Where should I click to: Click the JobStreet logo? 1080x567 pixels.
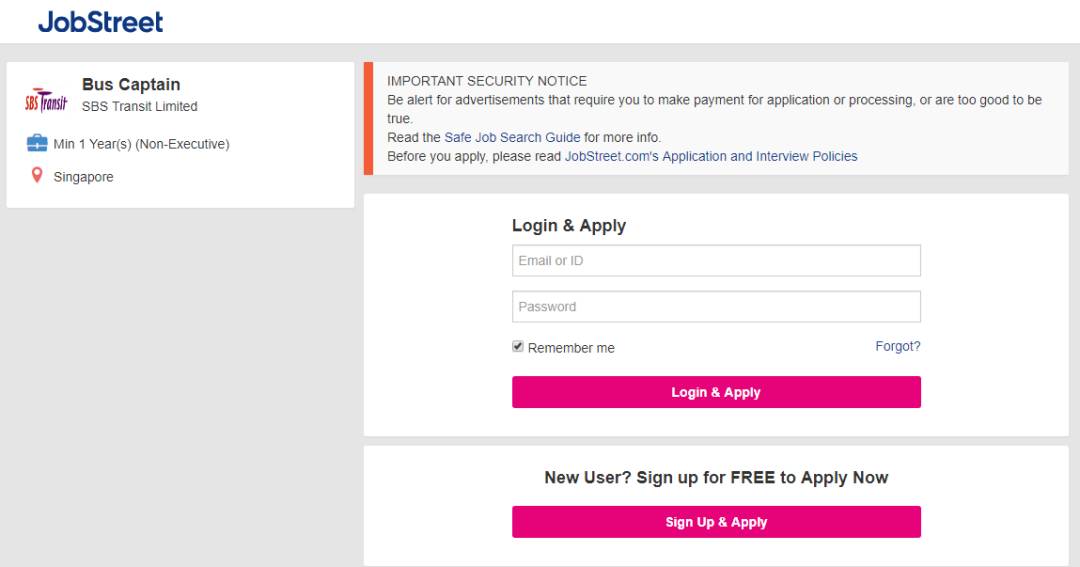pos(100,21)
